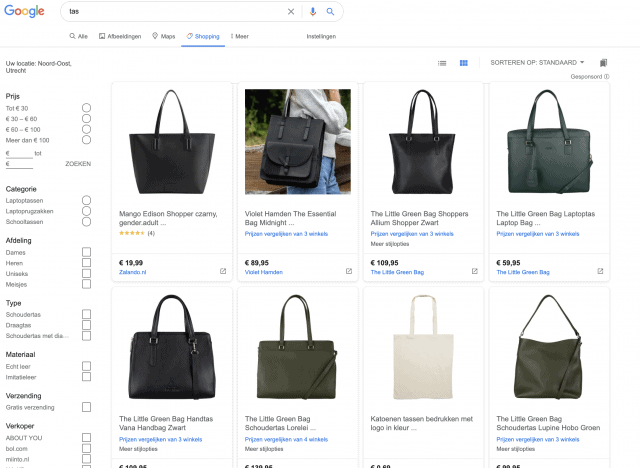Click the blue search magnifier icon
Image resolution: width=640 pixels, height=468 pixels.
coord(330,11)
